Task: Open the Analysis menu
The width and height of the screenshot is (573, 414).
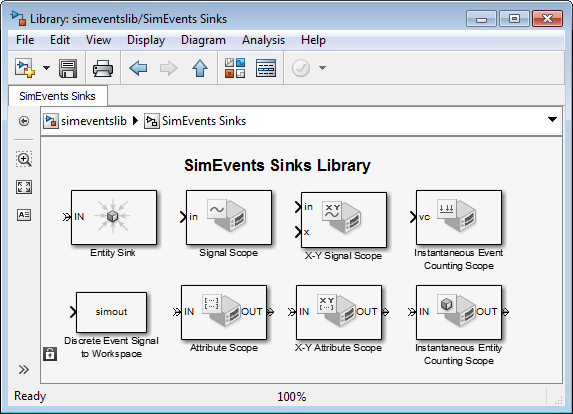Action: coord(263,40)
